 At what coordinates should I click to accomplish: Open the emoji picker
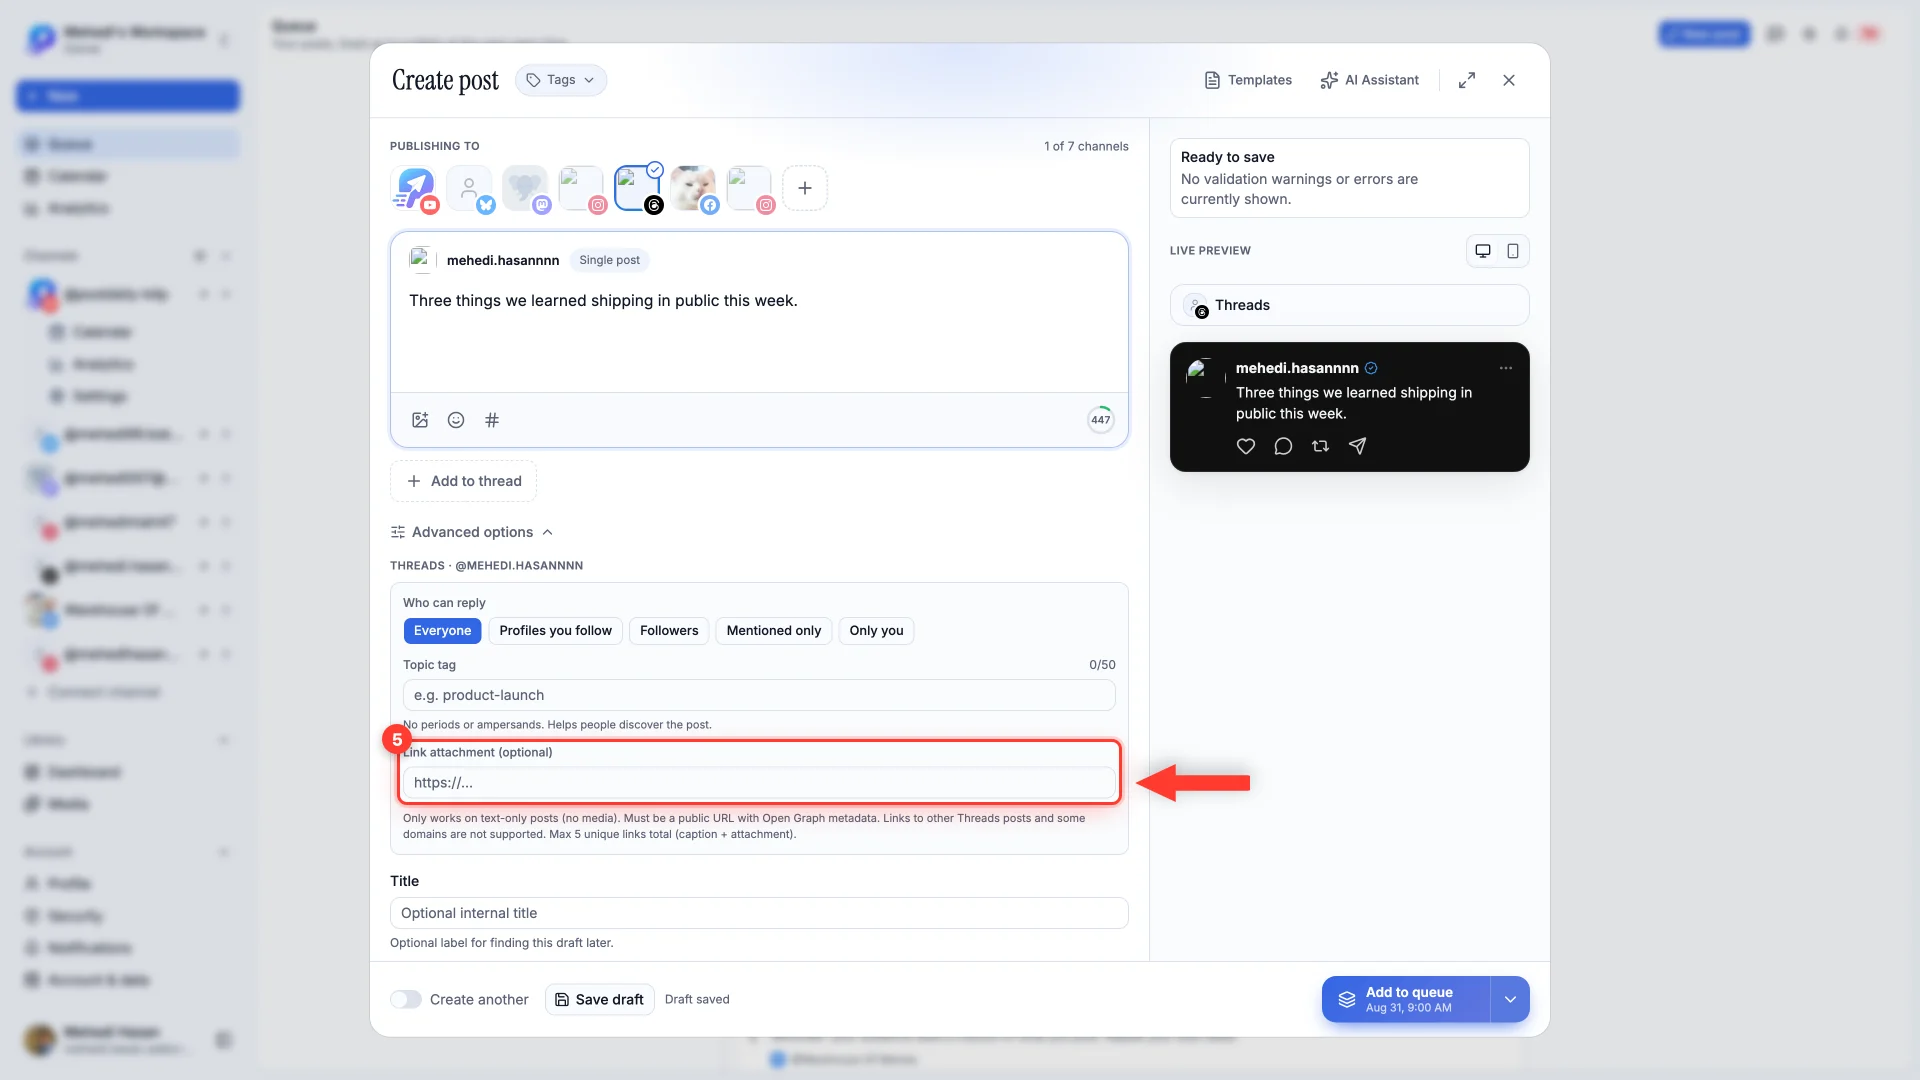[456, 420]
